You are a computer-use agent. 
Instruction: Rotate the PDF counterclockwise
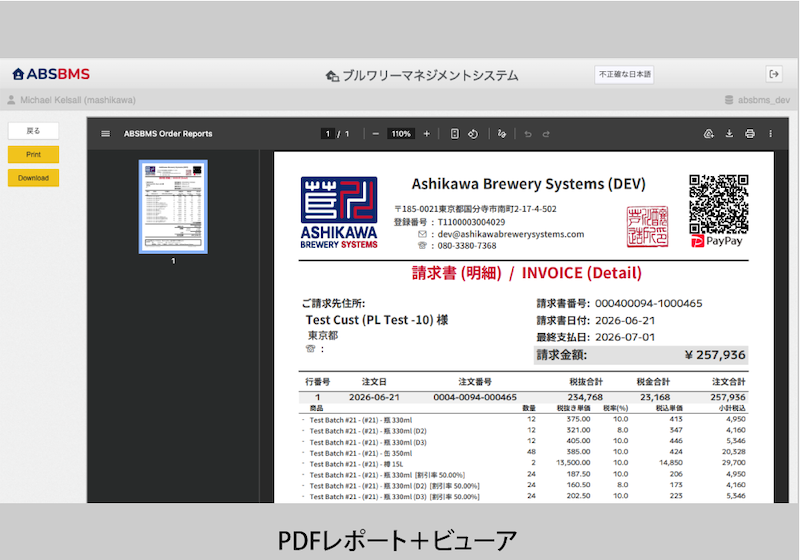tap(473, 134)
